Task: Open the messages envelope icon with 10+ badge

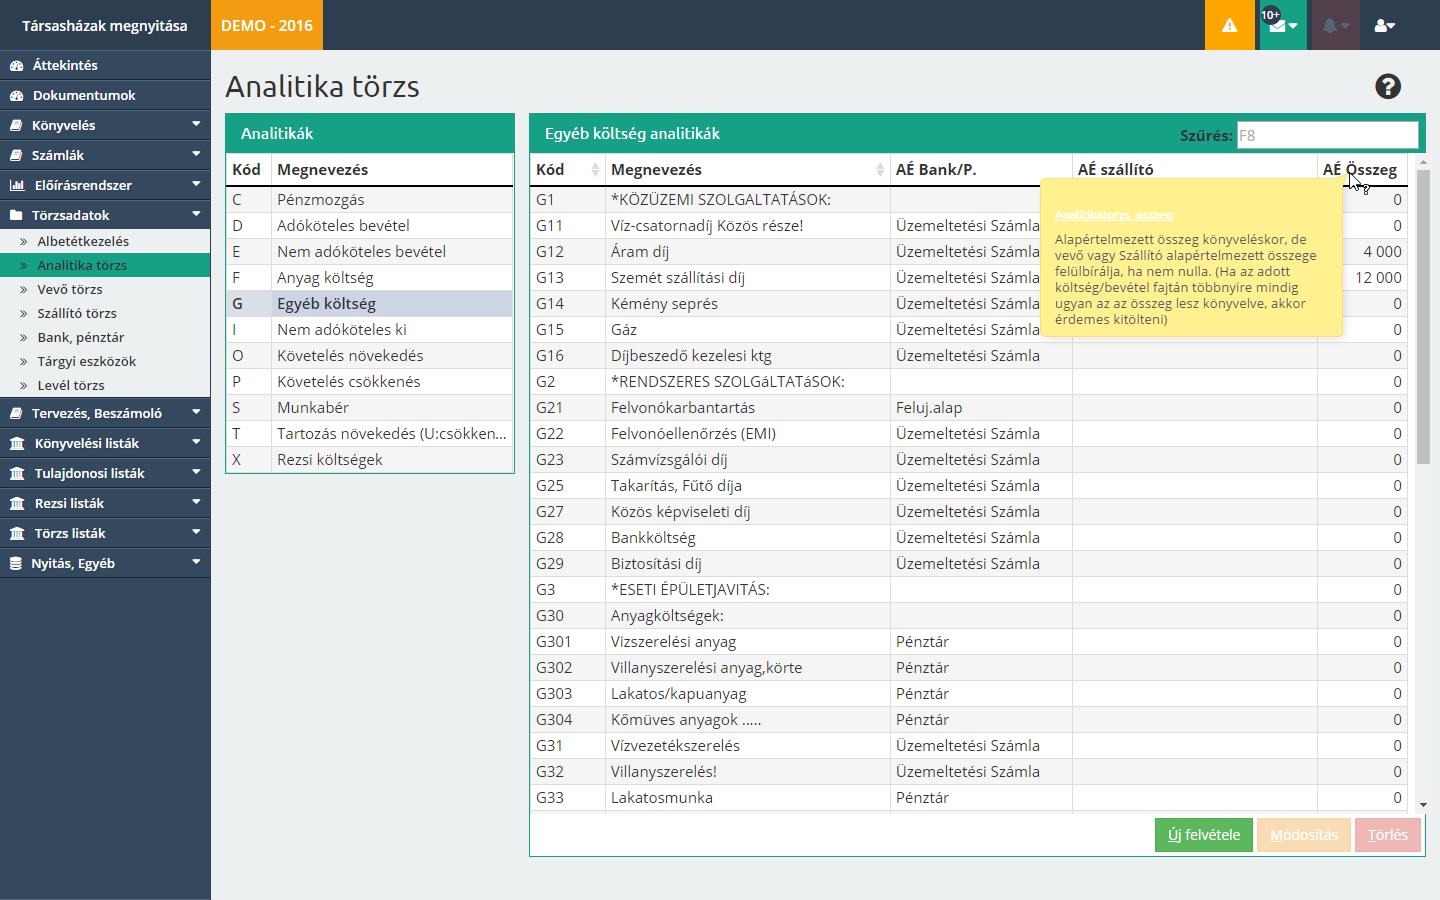Action: coord(1282,25)
